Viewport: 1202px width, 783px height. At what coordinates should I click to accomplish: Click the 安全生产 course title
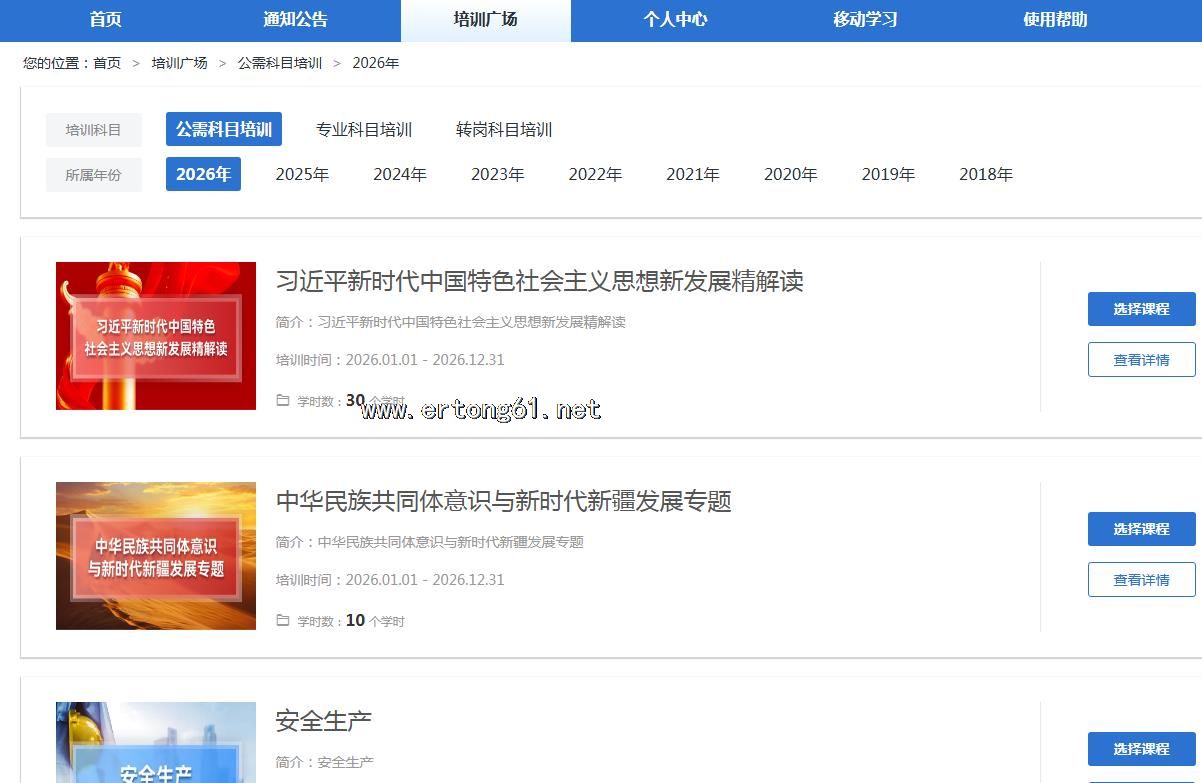(324, 721)
